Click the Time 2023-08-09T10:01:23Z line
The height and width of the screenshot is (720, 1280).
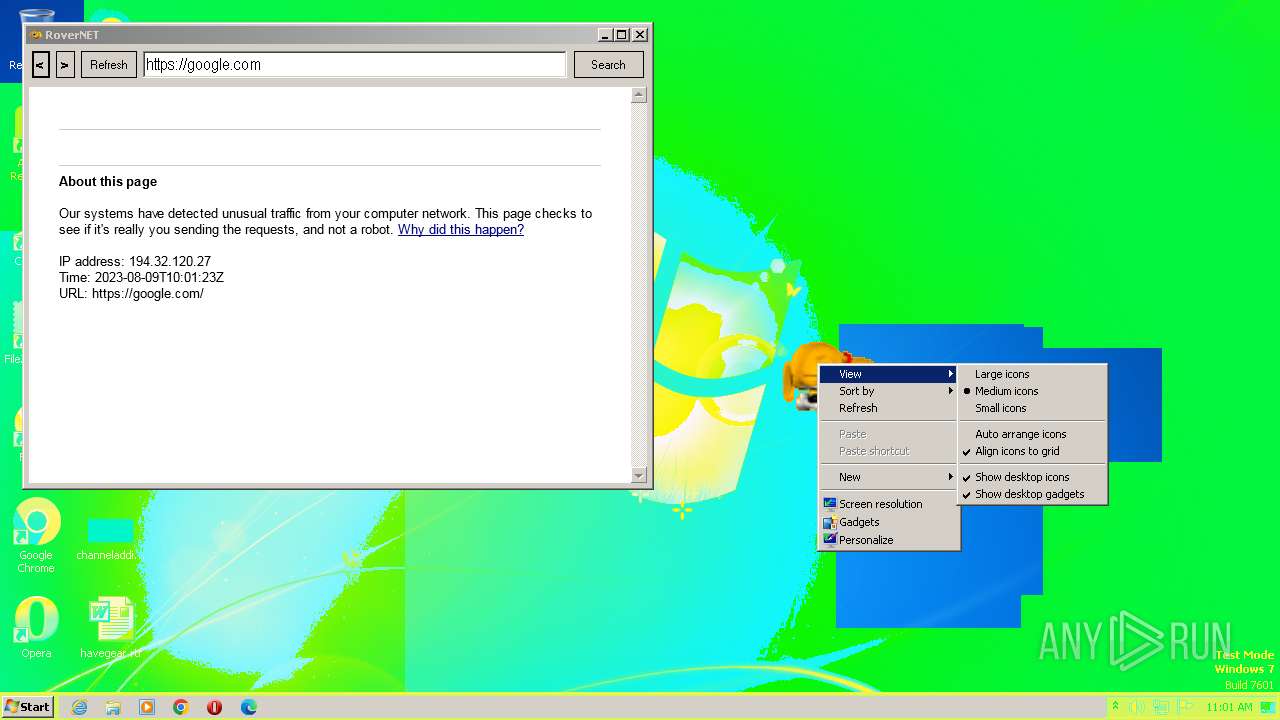[x=141, y=277]
